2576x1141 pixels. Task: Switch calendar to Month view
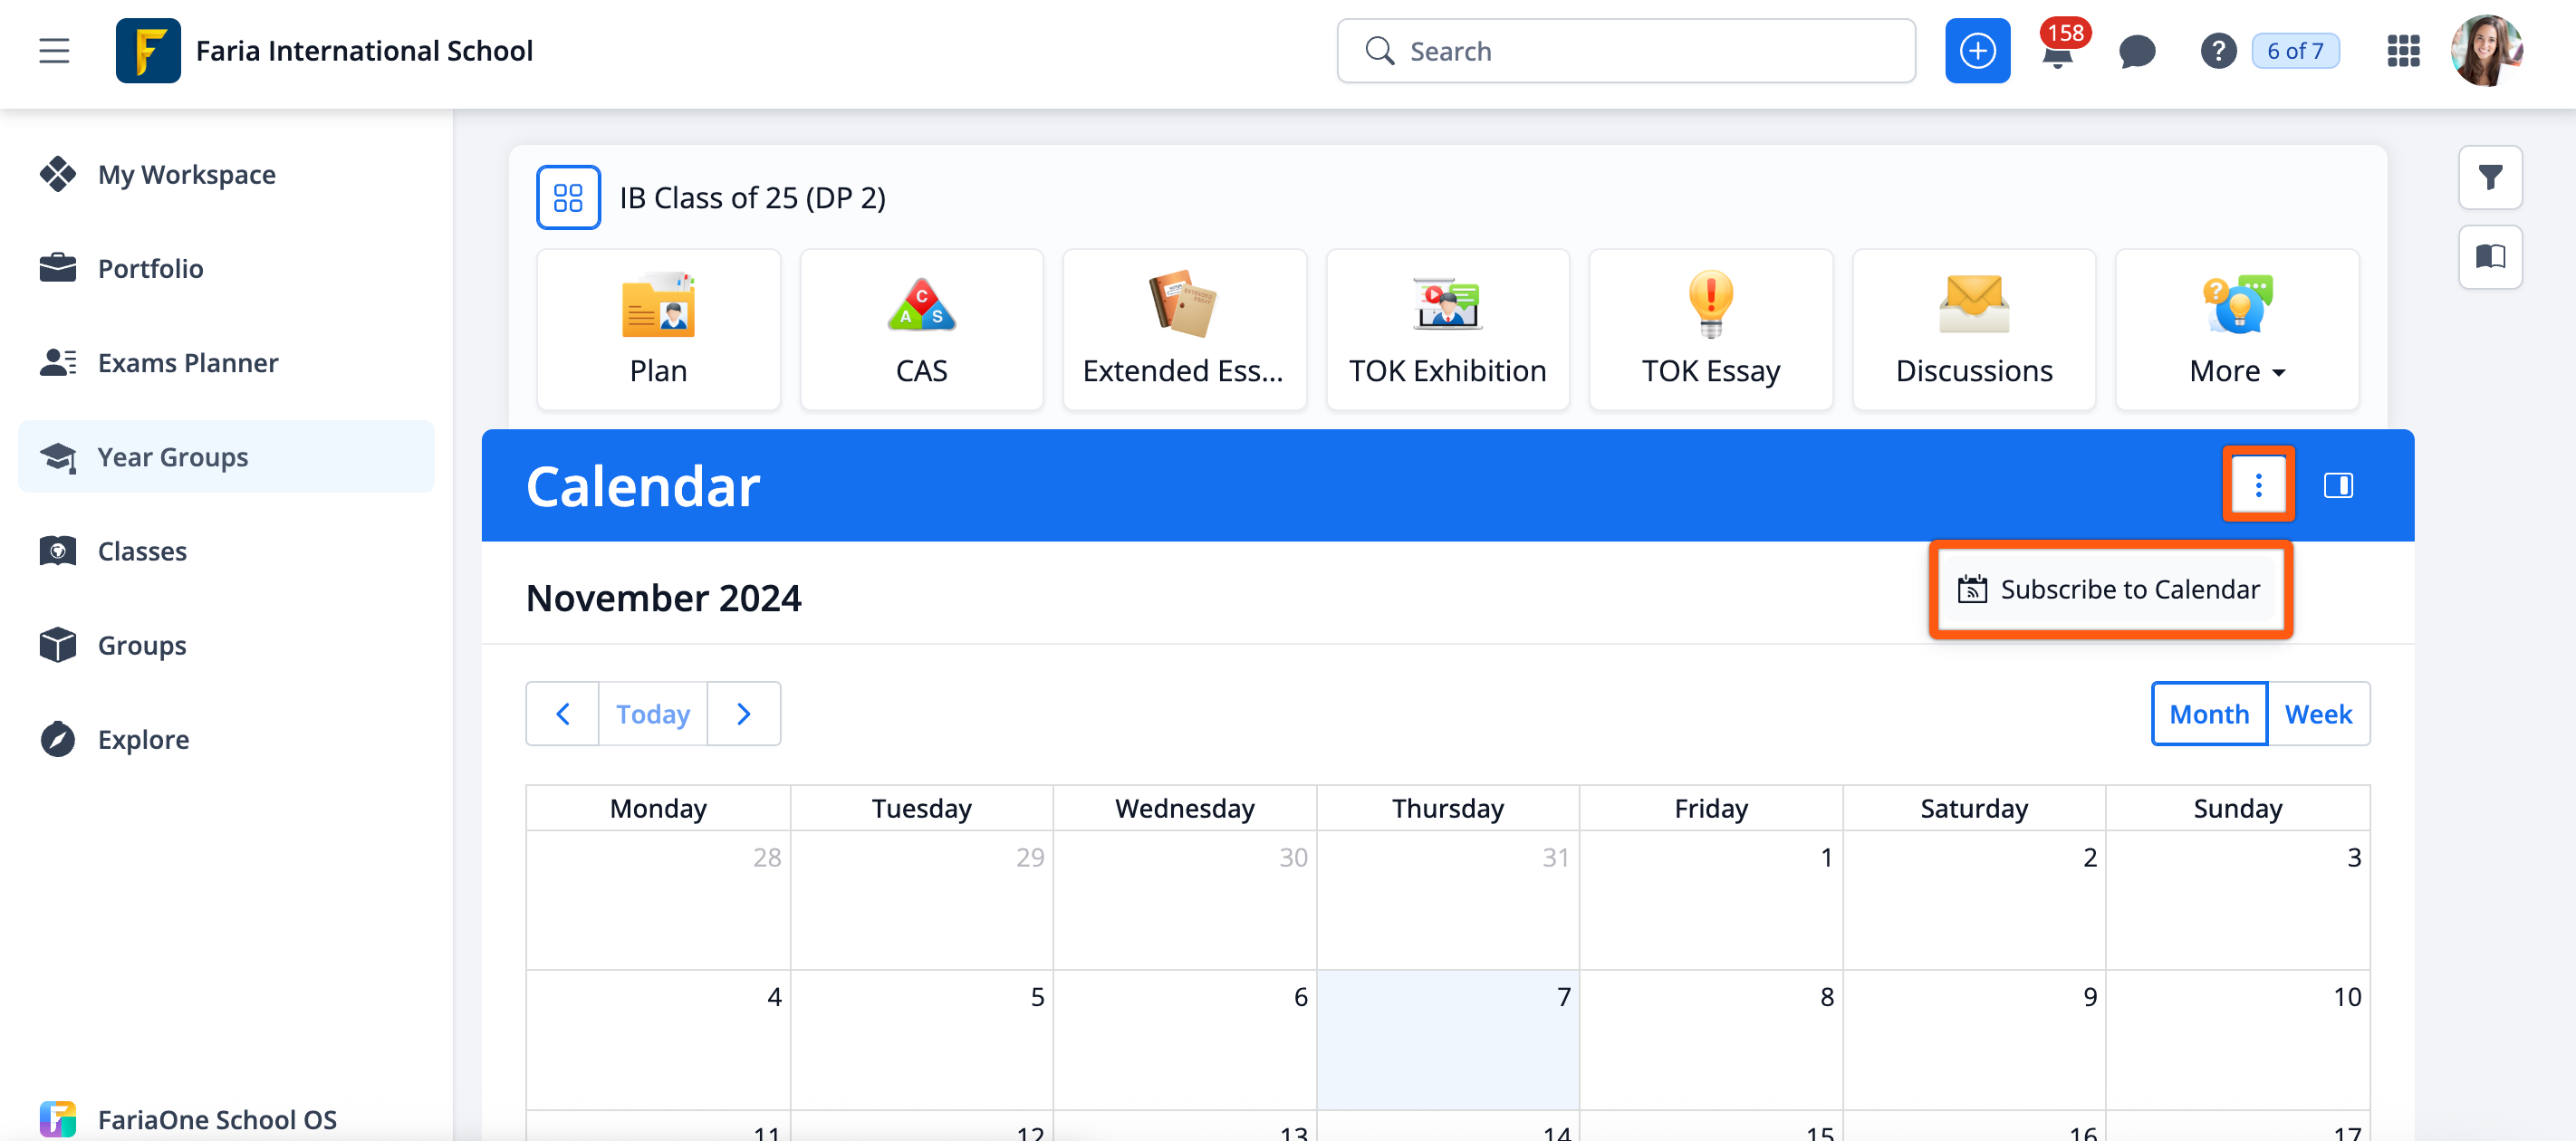pos(2208,714)
